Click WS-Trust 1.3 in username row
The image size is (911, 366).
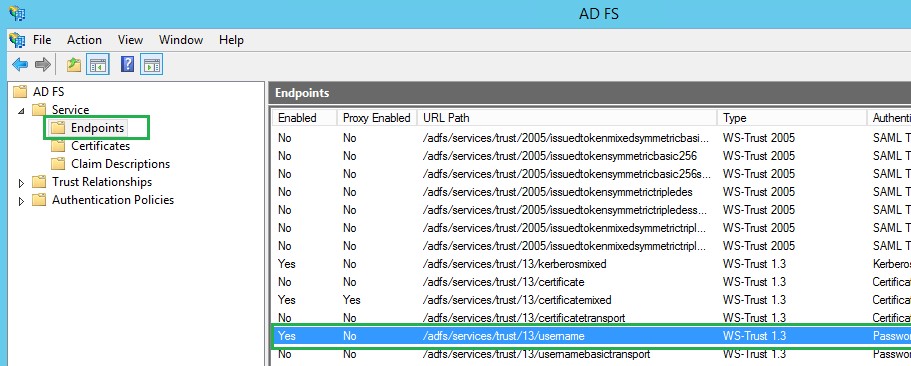[x=754, y=336]
